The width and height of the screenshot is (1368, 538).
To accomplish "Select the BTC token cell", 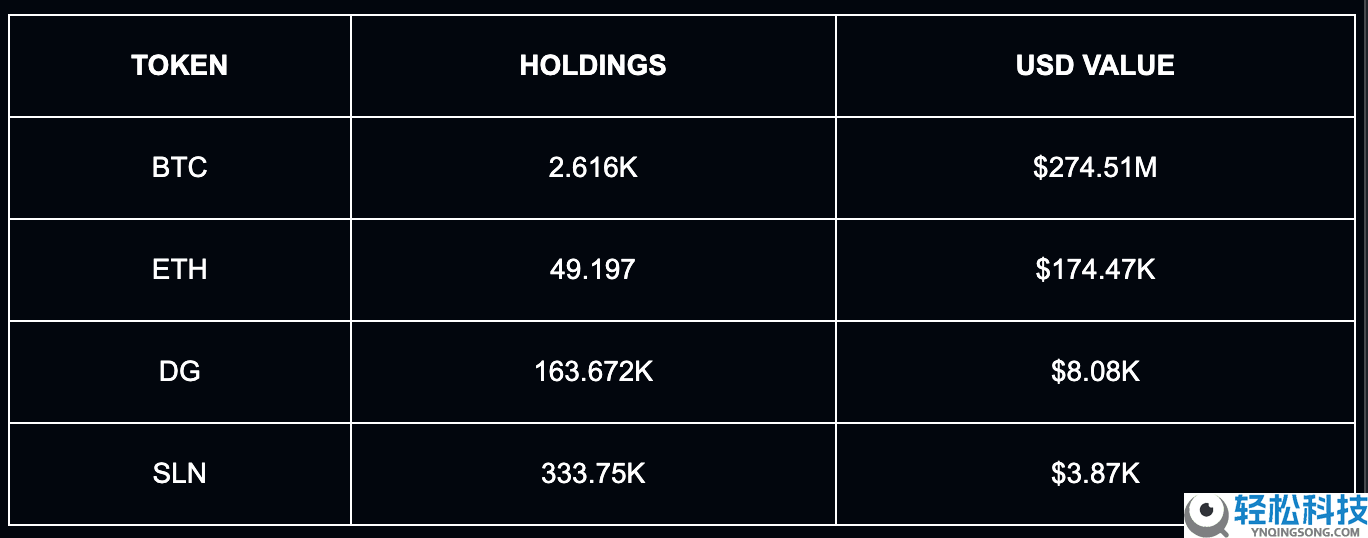I will [180, 167].
